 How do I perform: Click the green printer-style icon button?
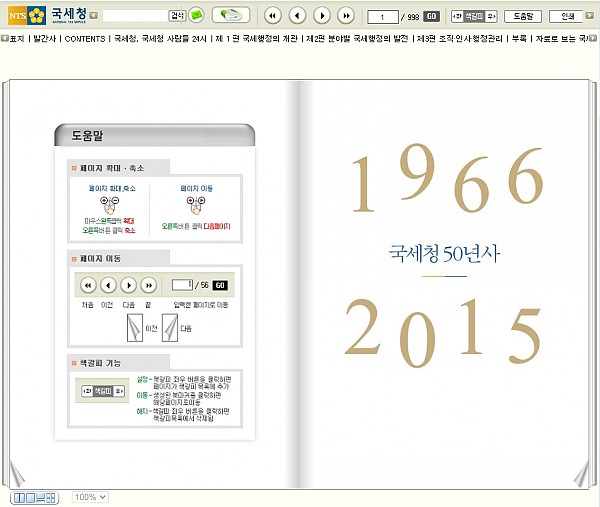pos(231,15)
